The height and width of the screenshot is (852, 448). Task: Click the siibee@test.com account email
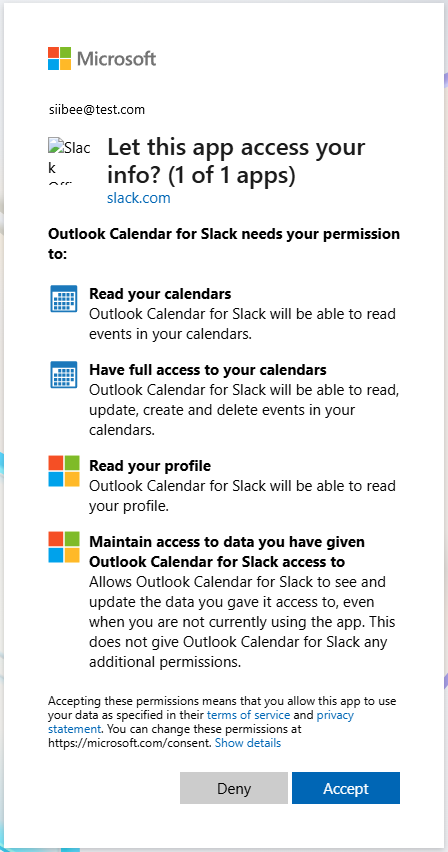(97, 110)
